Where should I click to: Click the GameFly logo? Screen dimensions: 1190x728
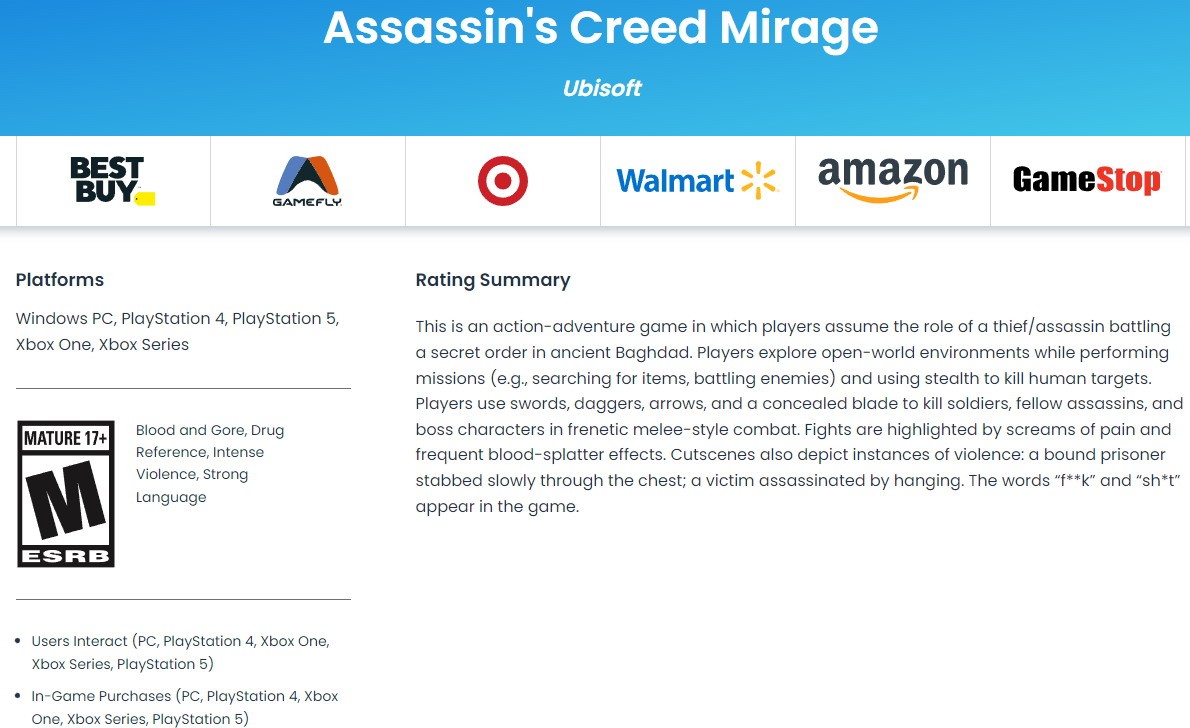tap(307, 181)
